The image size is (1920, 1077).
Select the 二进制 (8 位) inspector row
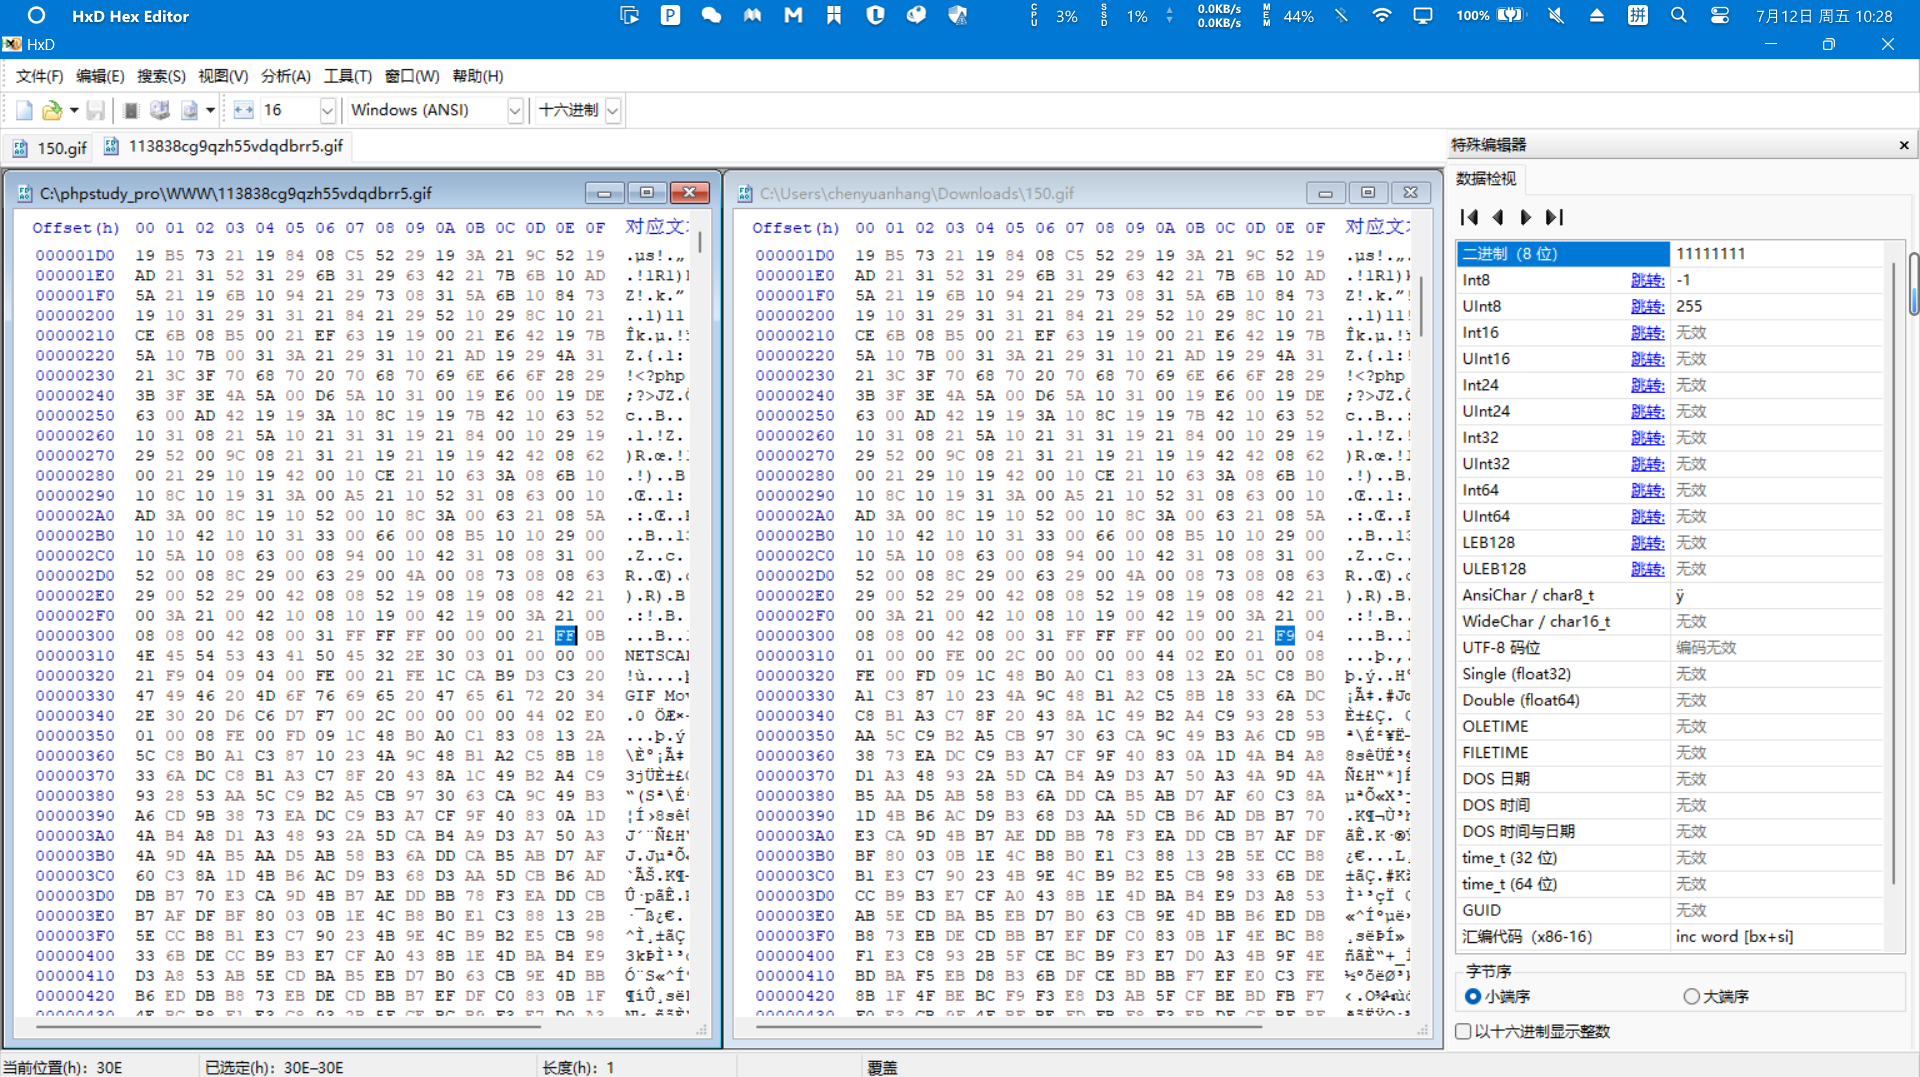(x=1670, y=254)
